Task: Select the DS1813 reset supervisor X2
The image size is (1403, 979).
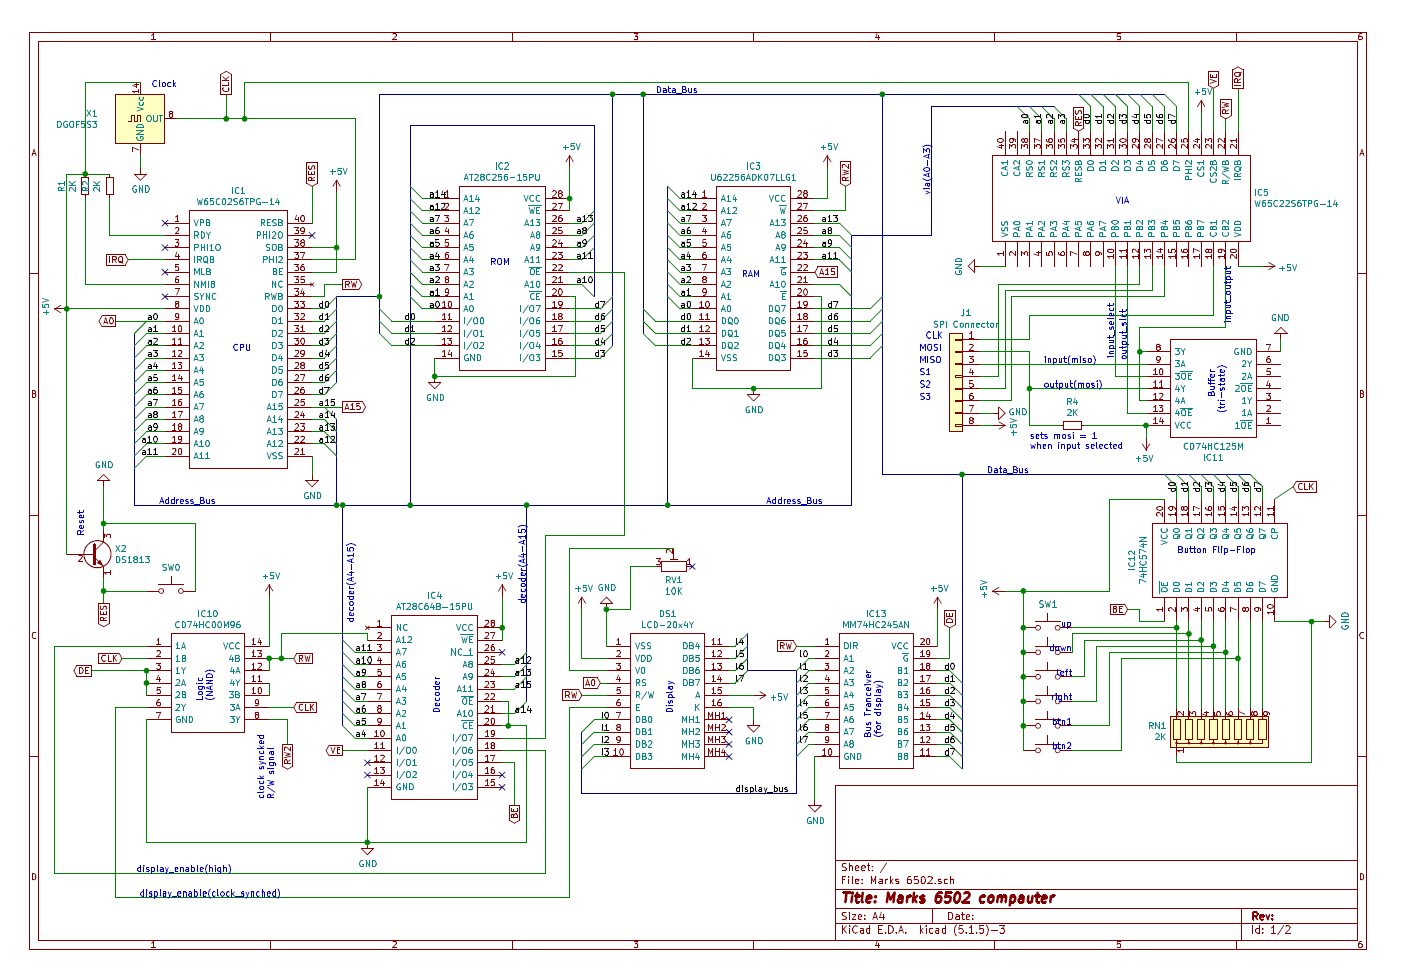Action: click(95, 555)
